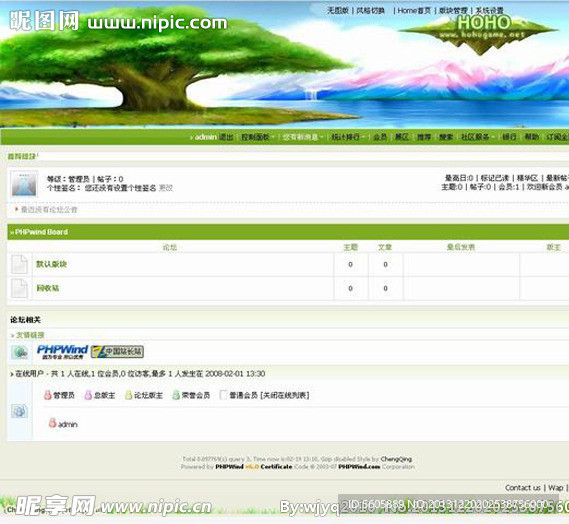Click the bold PHPWind link in the footer

pos(229,467)
